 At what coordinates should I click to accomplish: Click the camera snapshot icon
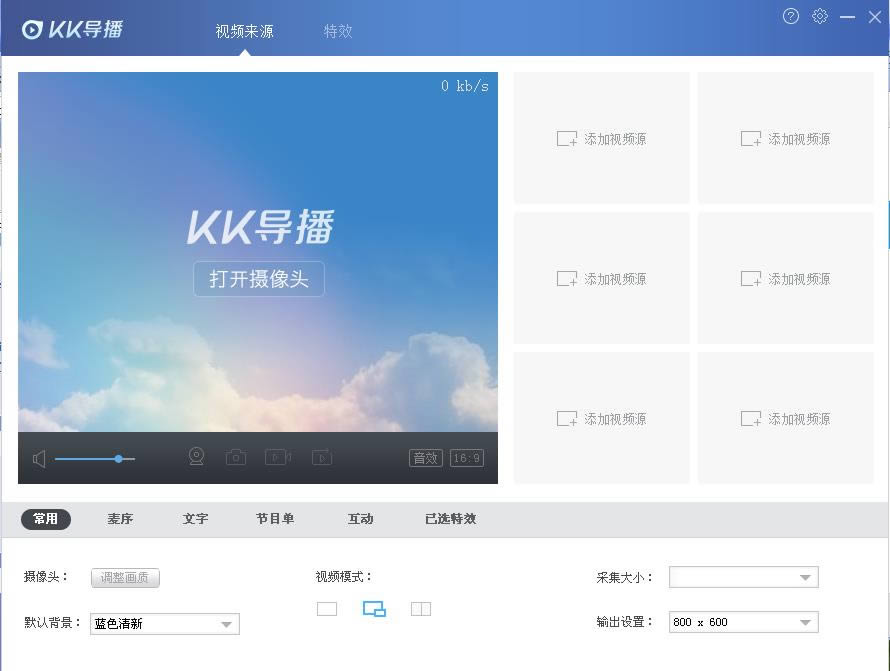tap(236, 457)
